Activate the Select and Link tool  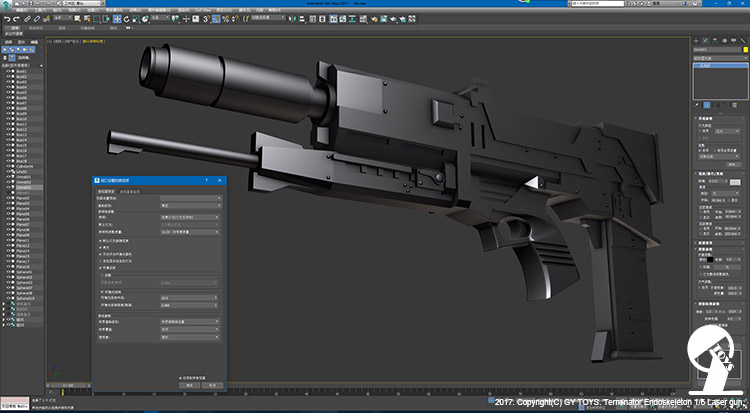(27, 19)
